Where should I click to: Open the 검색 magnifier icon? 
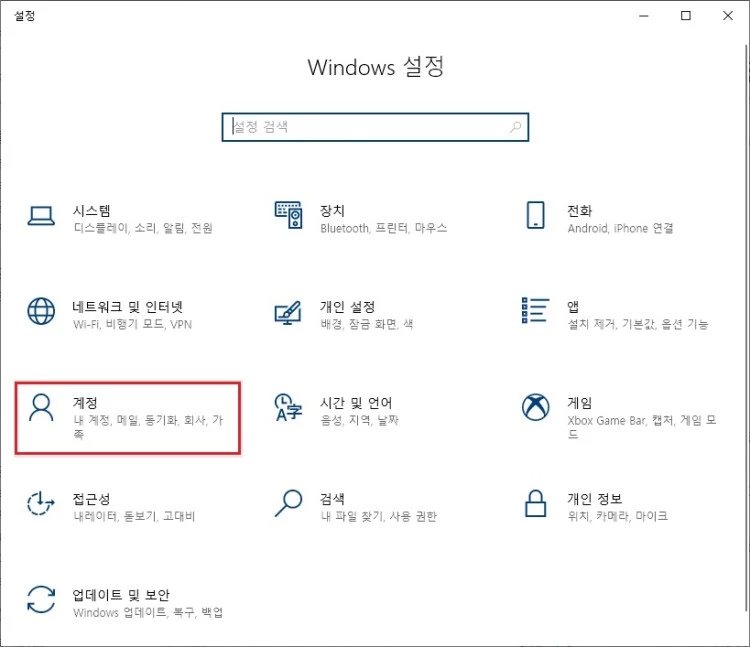288,503
